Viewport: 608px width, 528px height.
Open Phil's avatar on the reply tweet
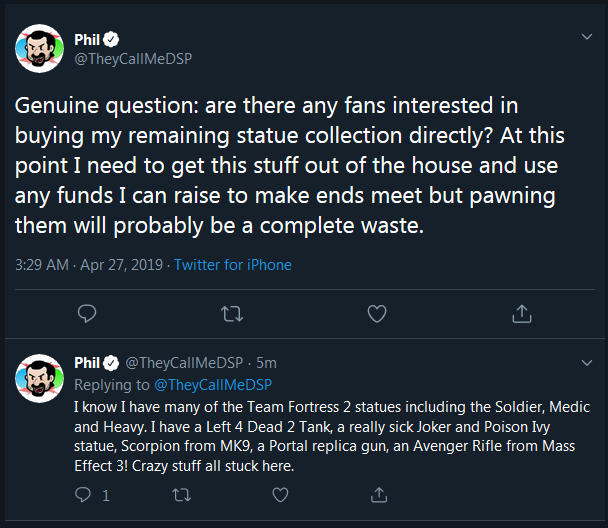(39, 378)
